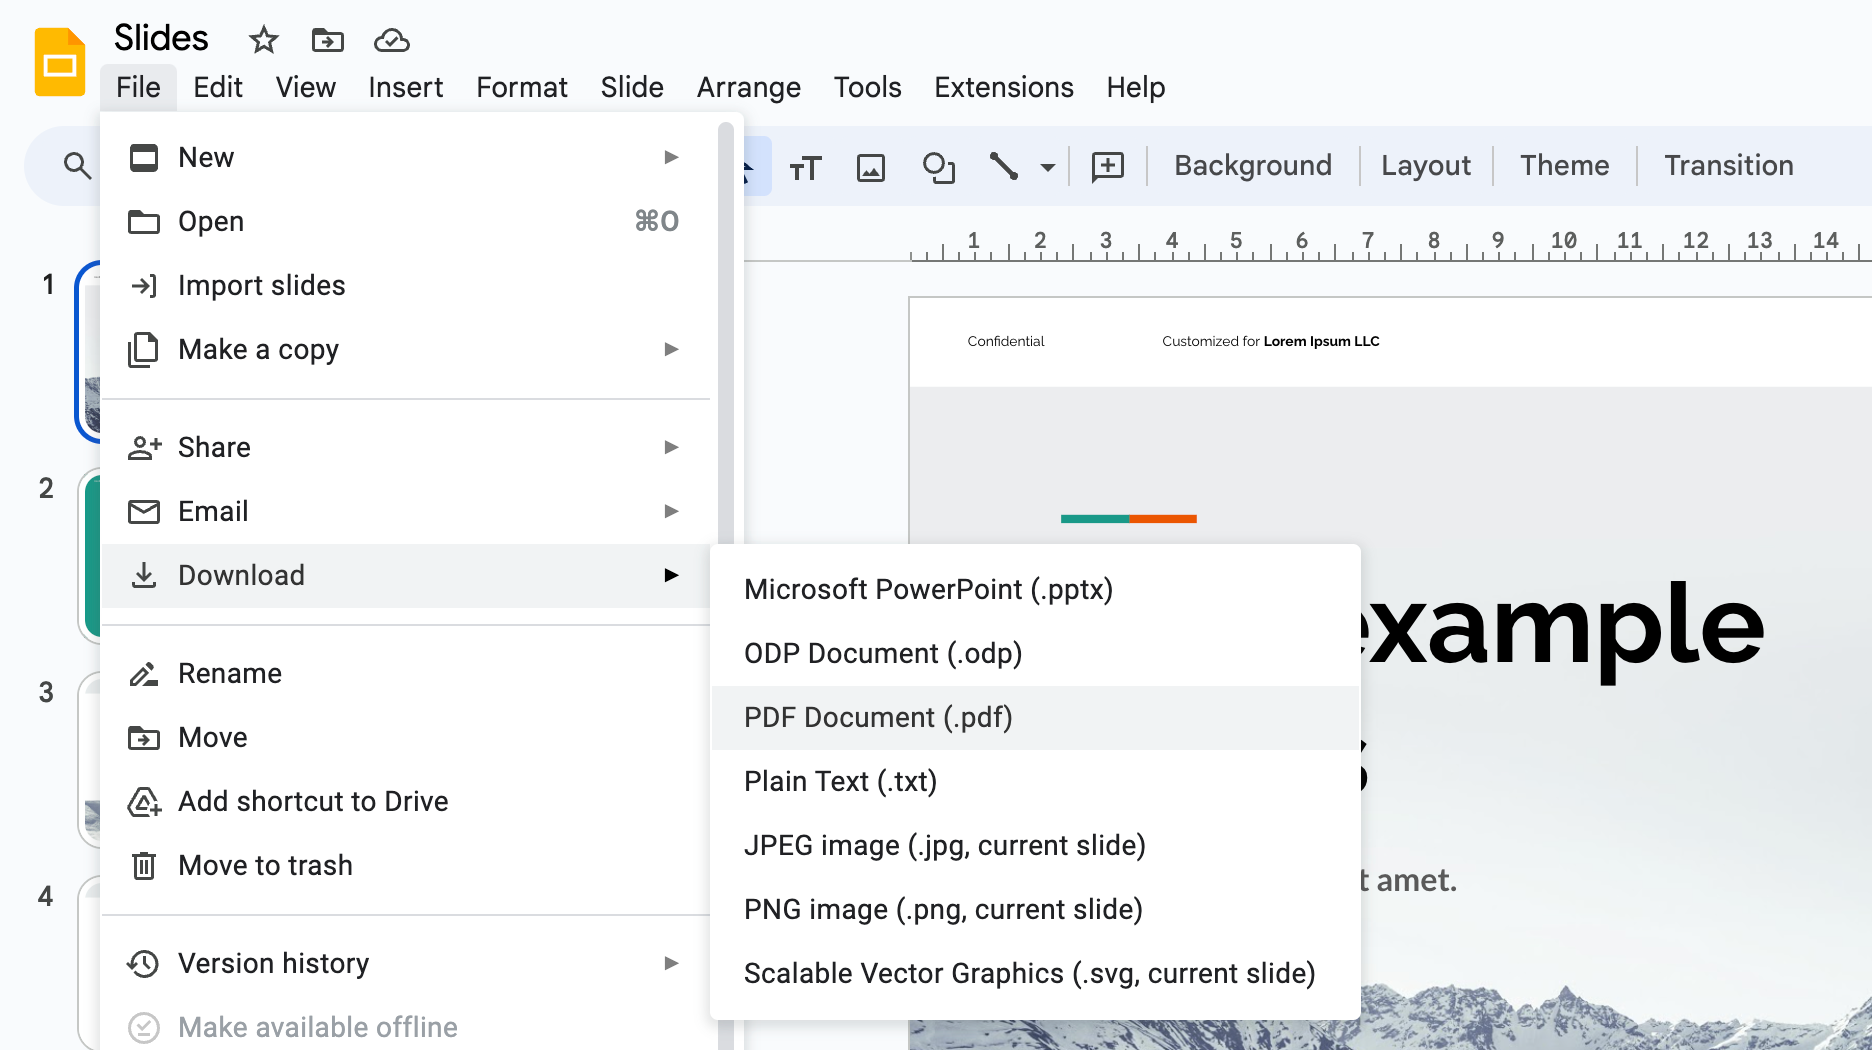Screen dimensions: 1872x1050
Task: Click the Theme toolbar button
Action: (1565, 166)
